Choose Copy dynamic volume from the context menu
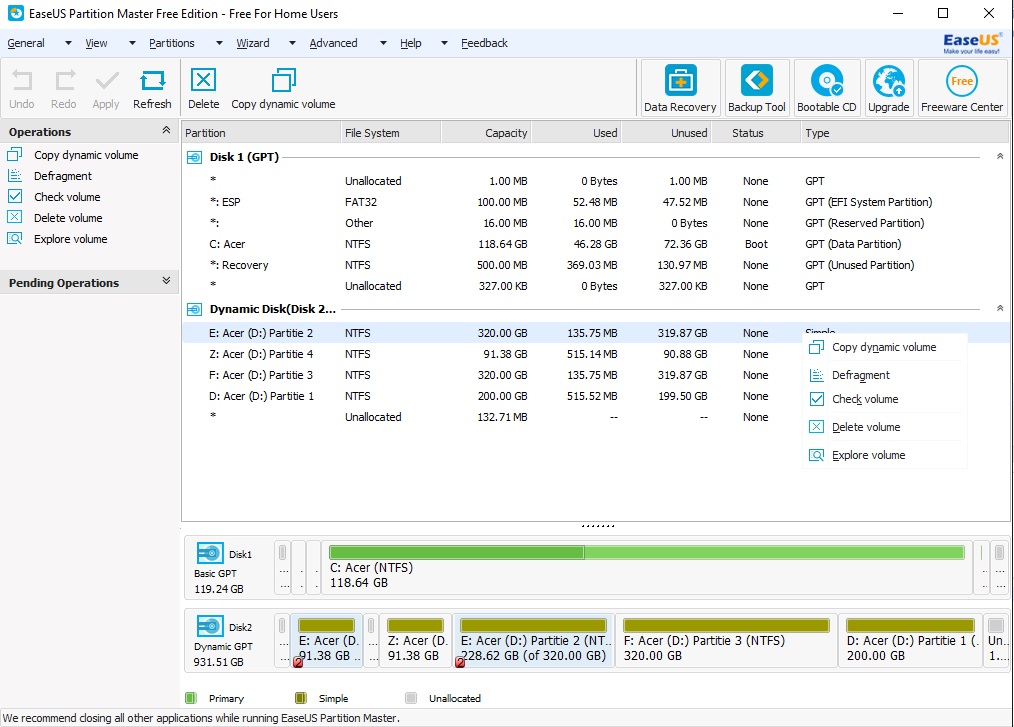Viewport: 1014px width, 727px height. pos(884,347)
